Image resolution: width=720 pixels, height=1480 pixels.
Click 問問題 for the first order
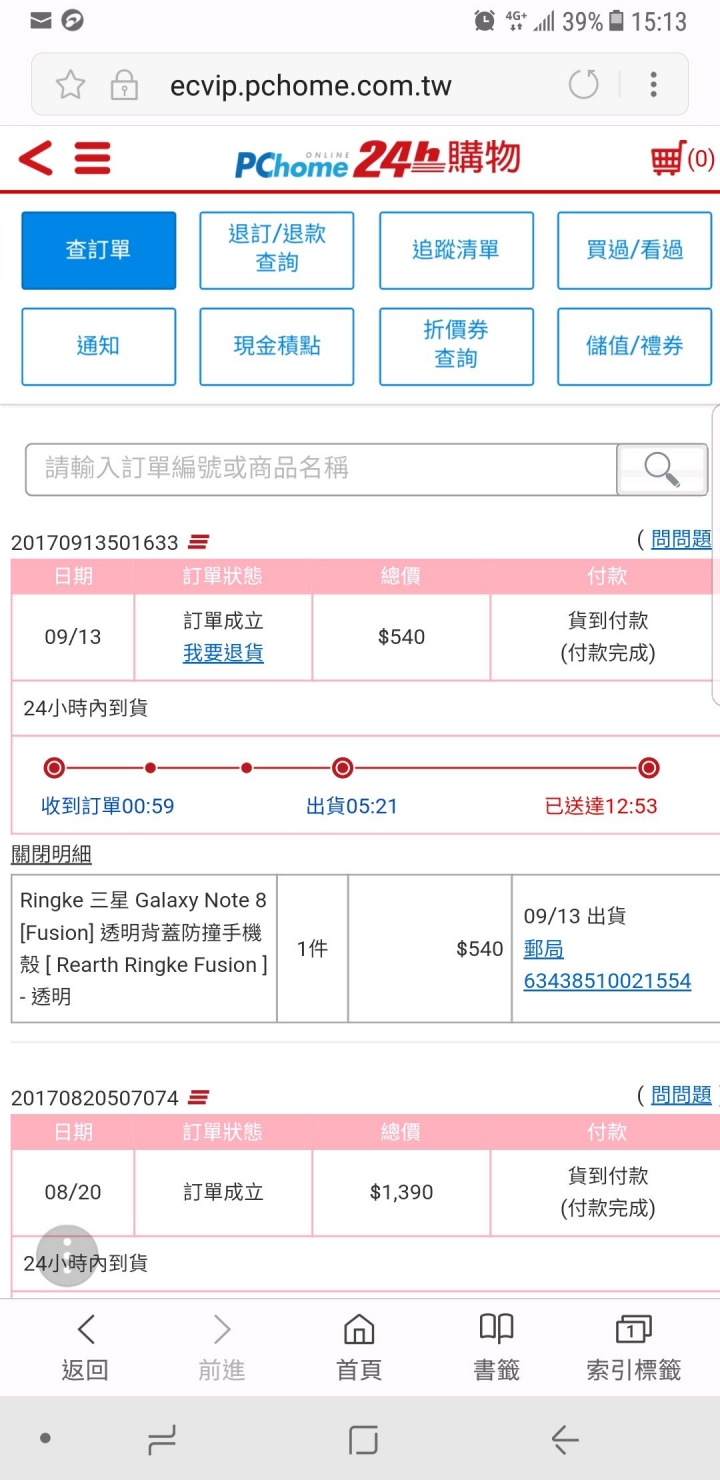pyautogui.click(x=681, y=539)
